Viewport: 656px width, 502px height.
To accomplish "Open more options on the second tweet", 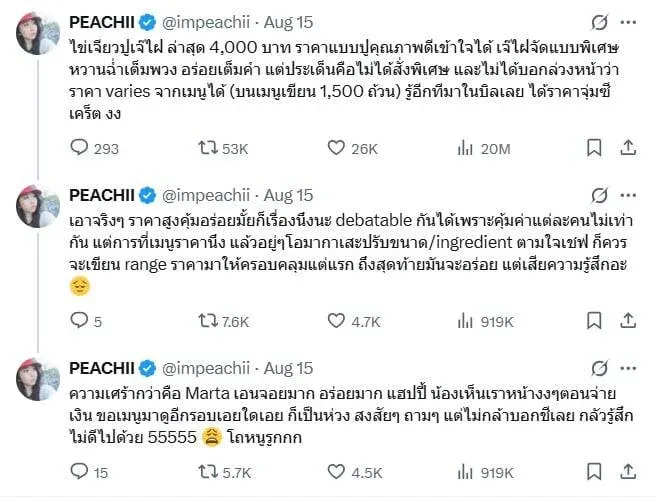I will click(x=627, y=194).
